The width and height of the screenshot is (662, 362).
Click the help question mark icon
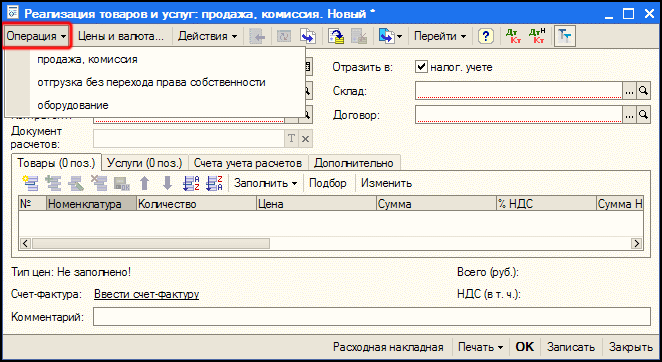click(x=486, y=36)
